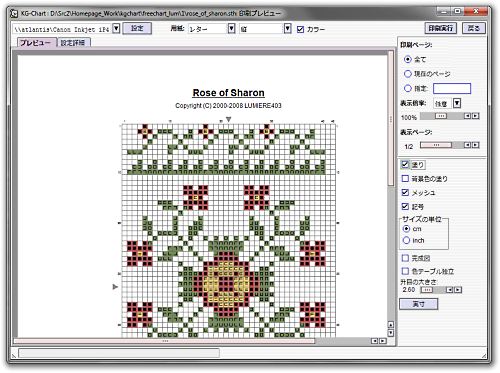This screenshot has width=500, height=373.
Task: Open the 表示倍率 zoom dropdown arrow
Action: (x=457, y=103)
